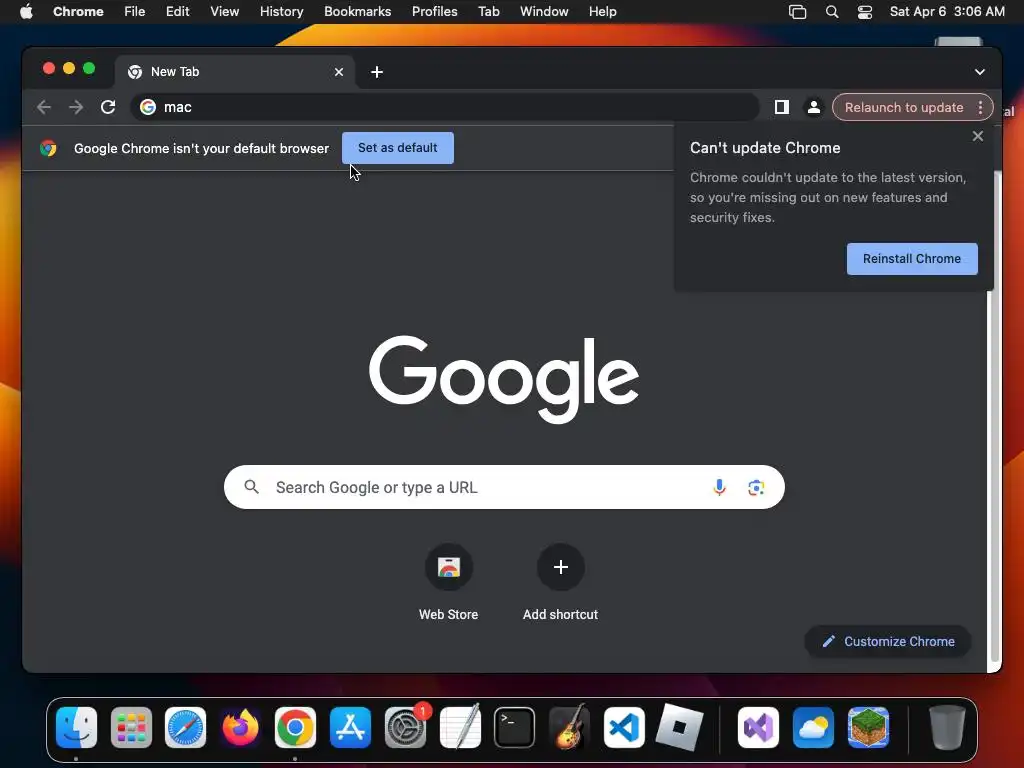
Task: Open the Edit menu
Action: coord(178,12)
